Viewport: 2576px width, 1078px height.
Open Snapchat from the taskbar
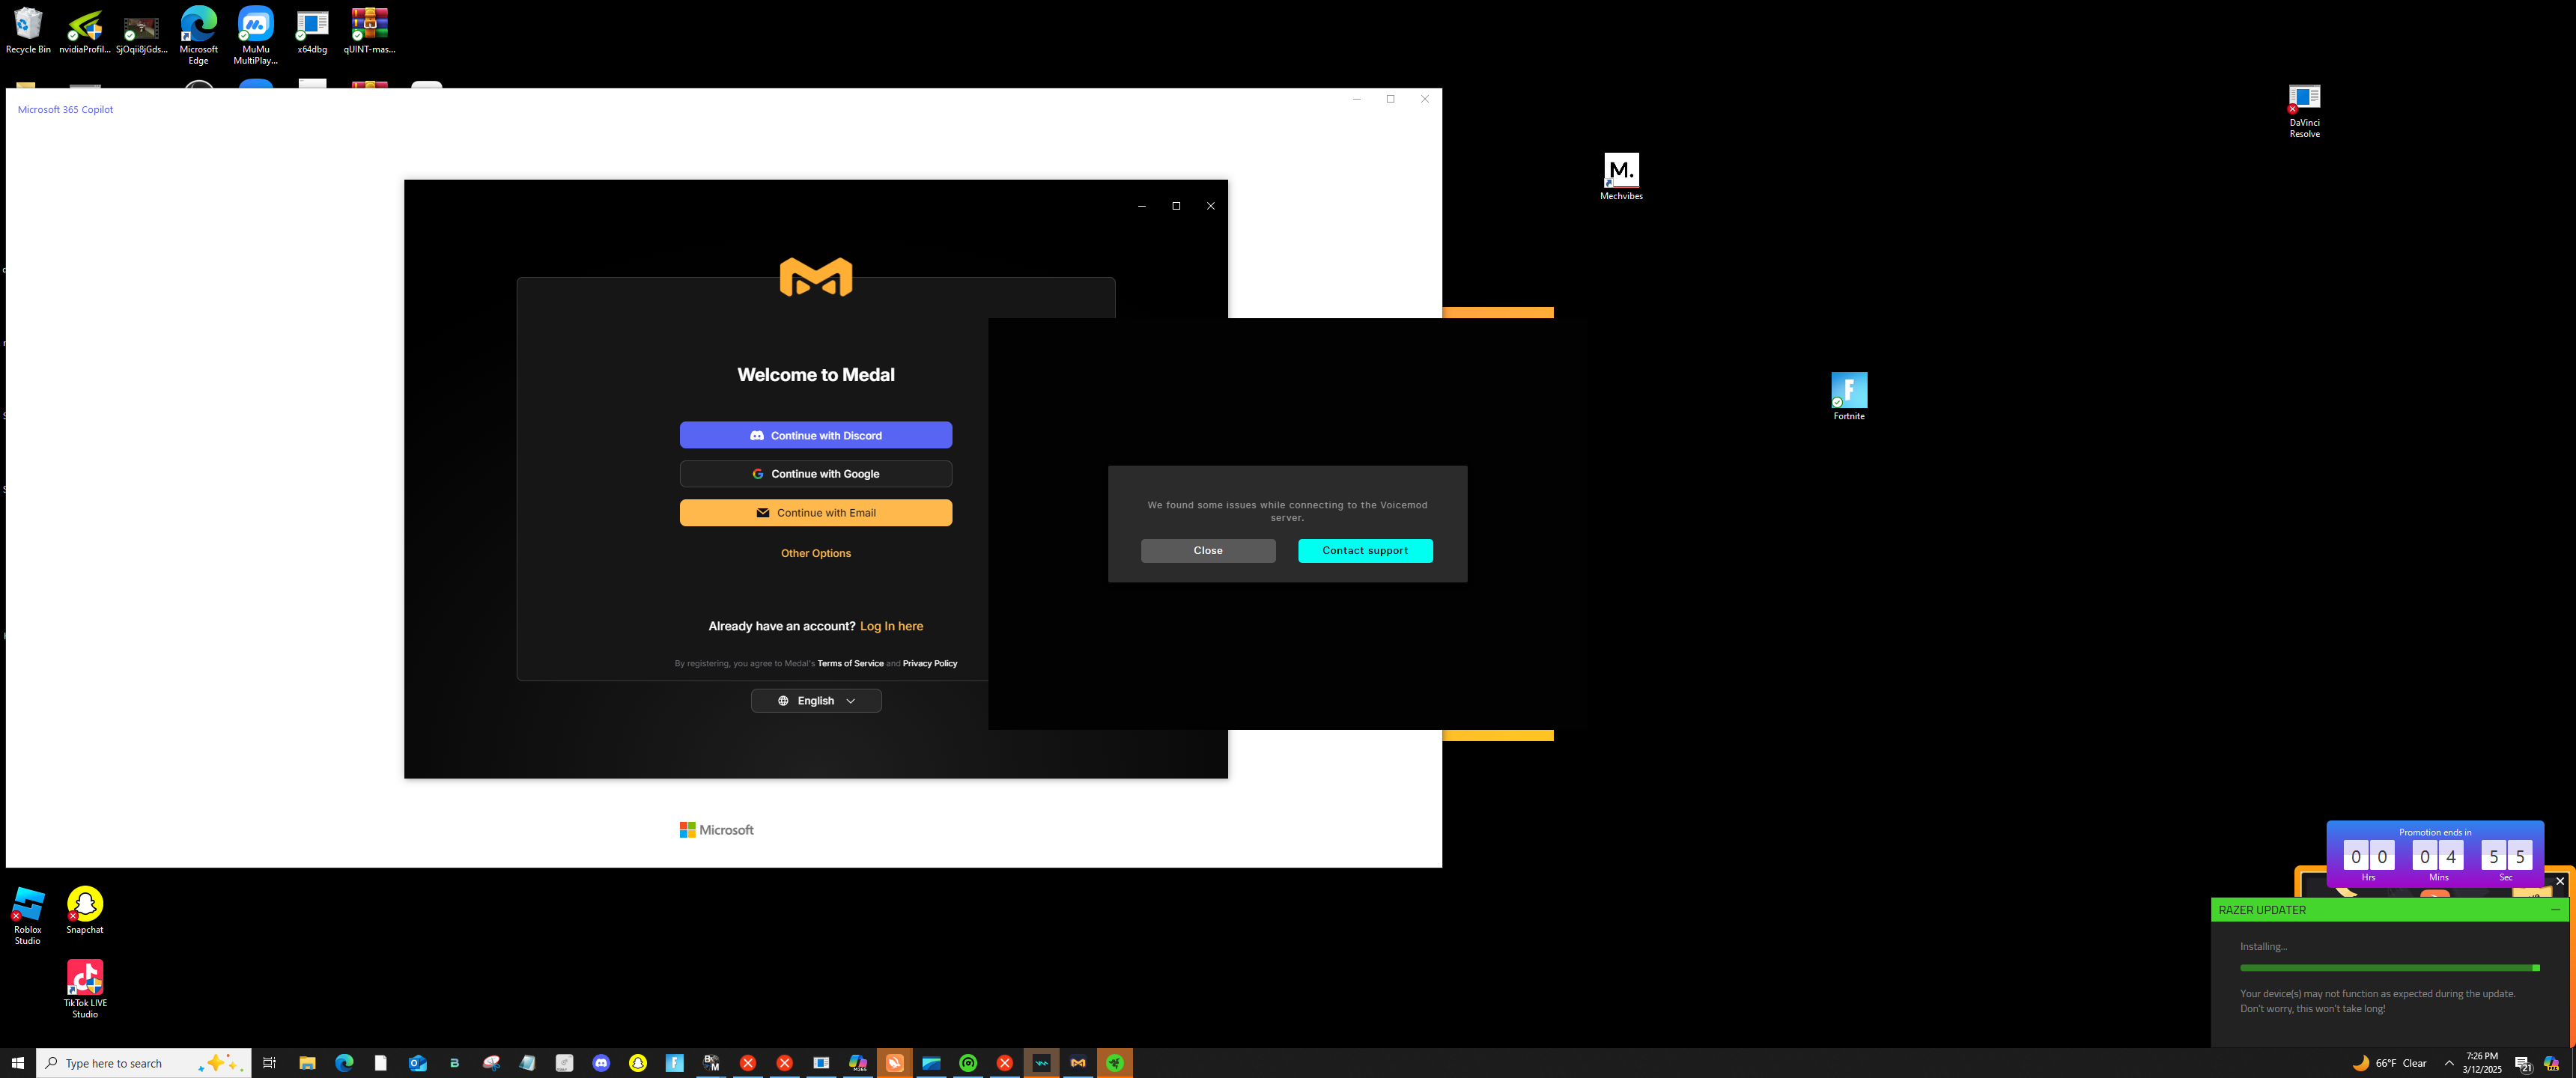tap(638, 1063)
